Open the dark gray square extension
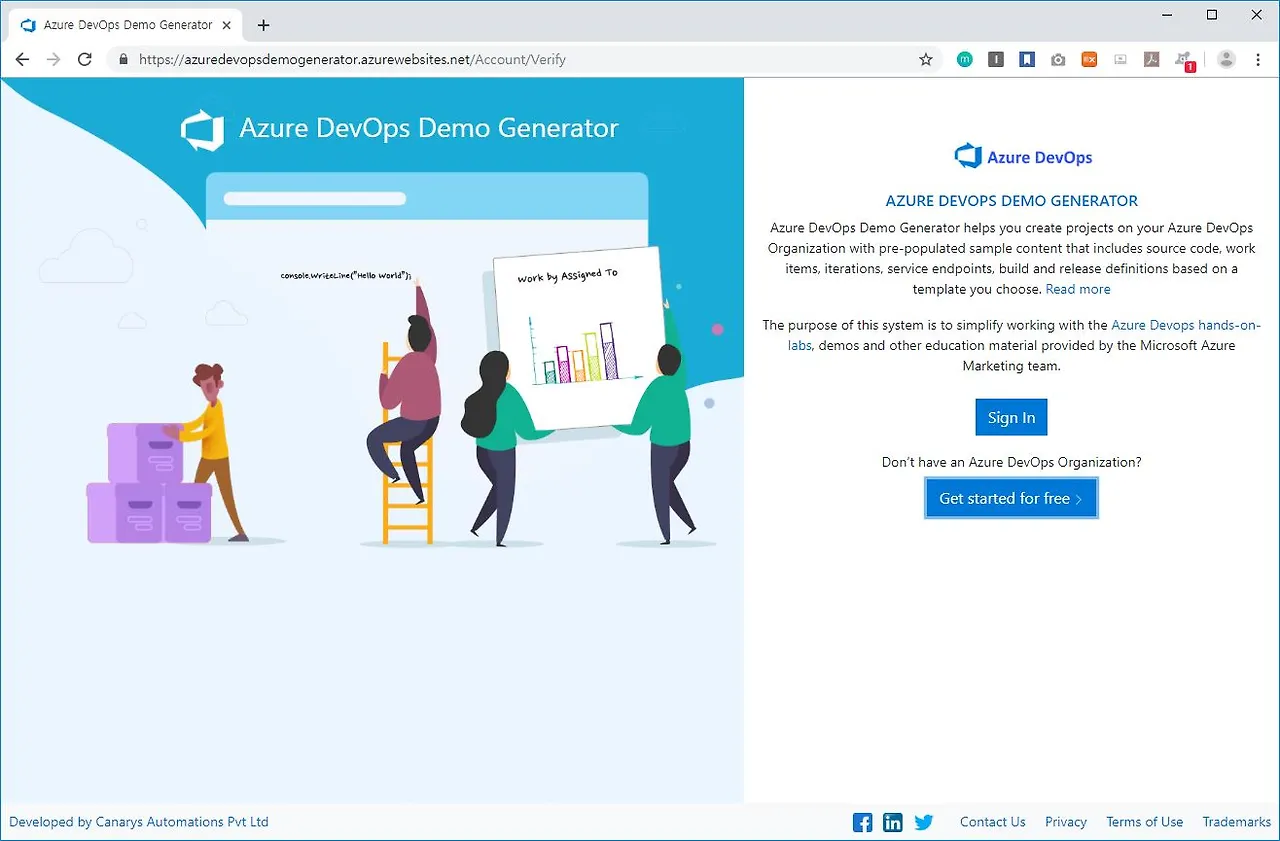The height and width of the screenshot is (841, 1280). click(x=996, y=60)
